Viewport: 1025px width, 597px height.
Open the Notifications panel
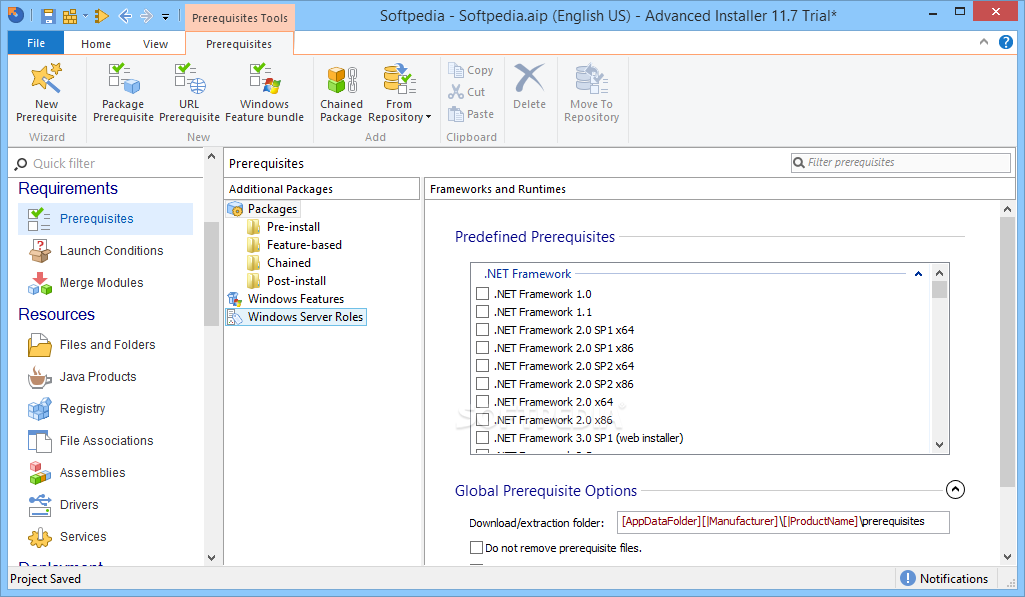tap(944, 578)
